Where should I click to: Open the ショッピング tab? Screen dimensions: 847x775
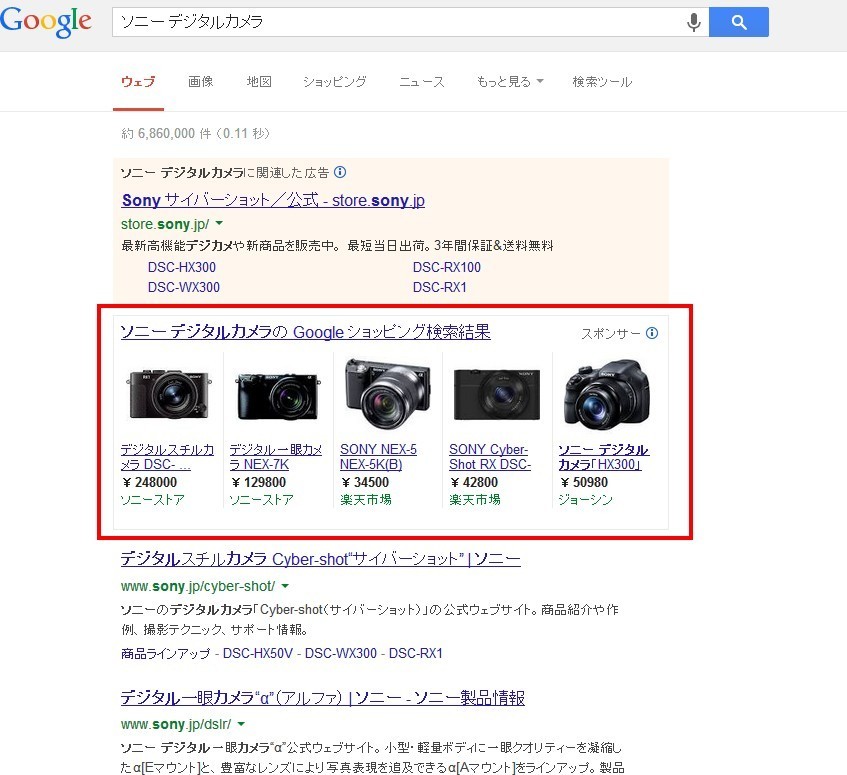(x=334, y=82)
